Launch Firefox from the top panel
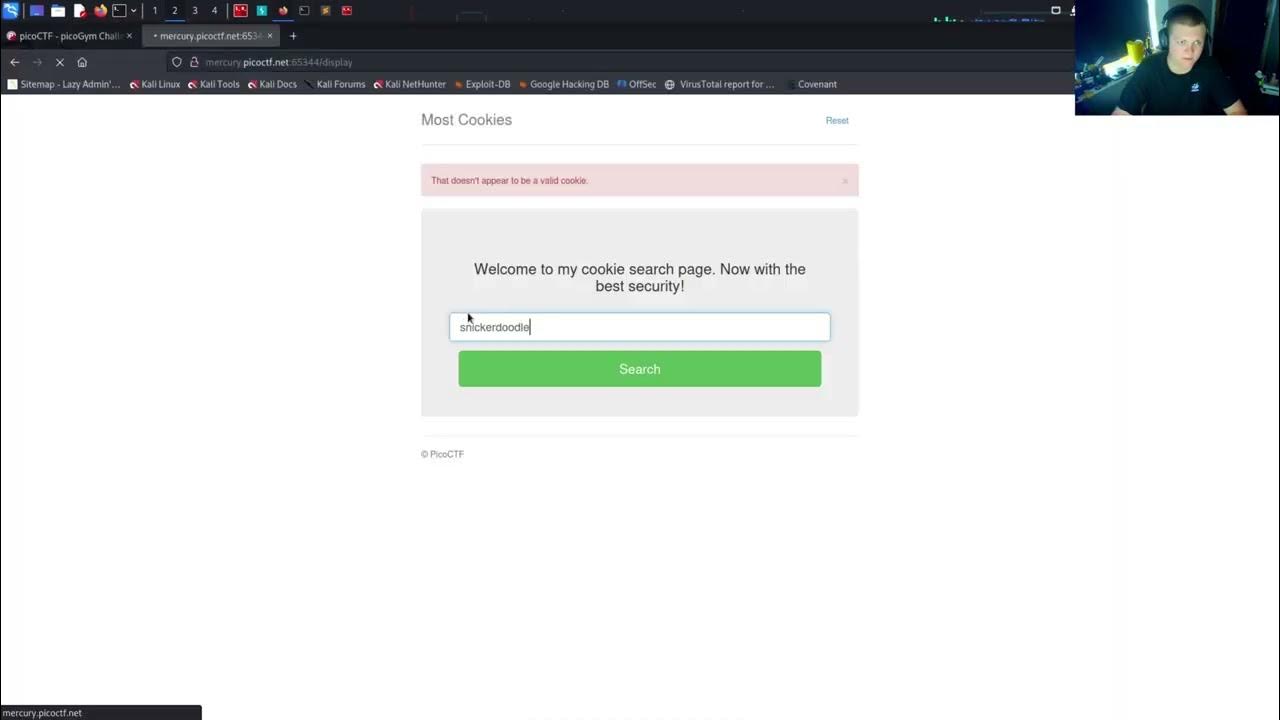Viewport: 1280px width, 720px height. click(x=100, y=10)
